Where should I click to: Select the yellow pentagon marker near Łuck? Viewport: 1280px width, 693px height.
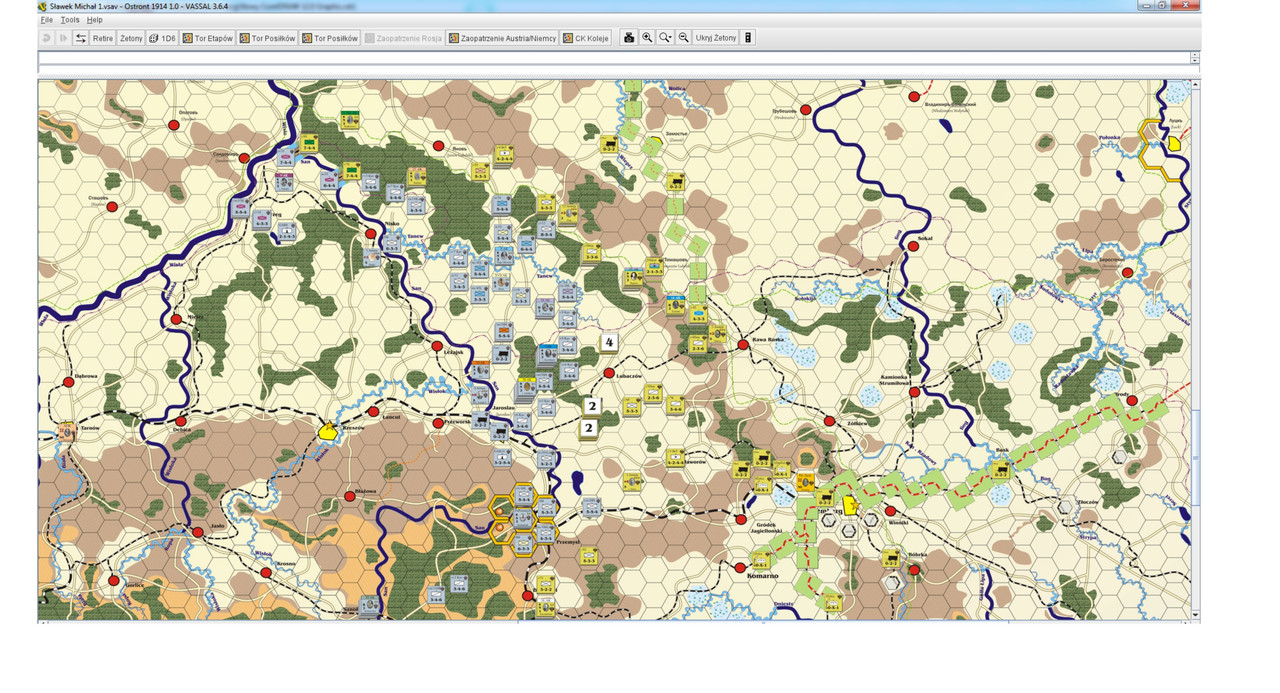click(1174, 144)
